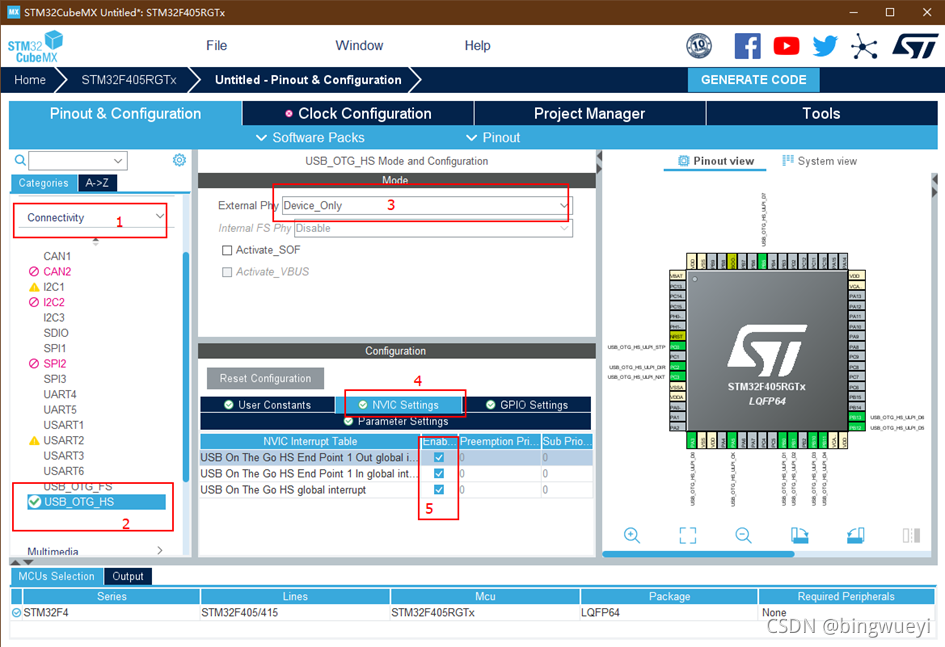
Task: Select the NVIC Settings tab
Action: coord(398,405)
